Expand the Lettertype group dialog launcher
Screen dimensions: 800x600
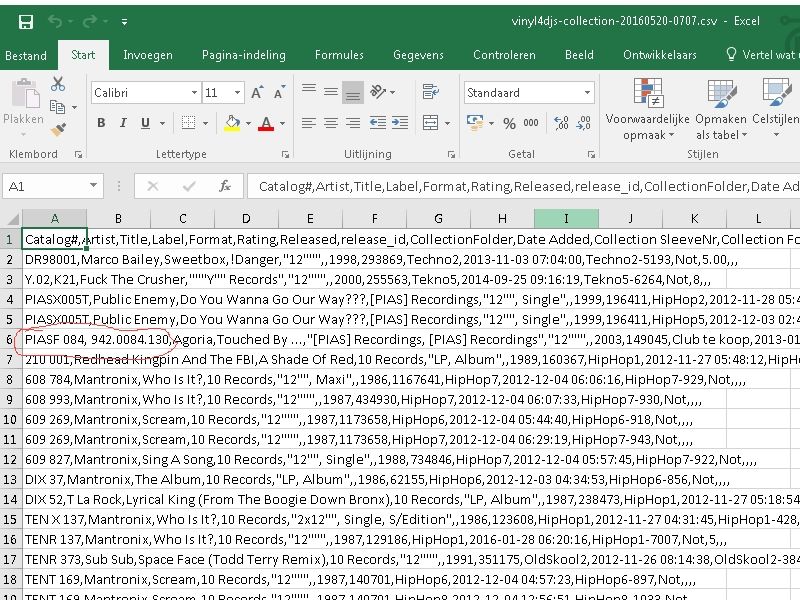[x=287, y=154]
